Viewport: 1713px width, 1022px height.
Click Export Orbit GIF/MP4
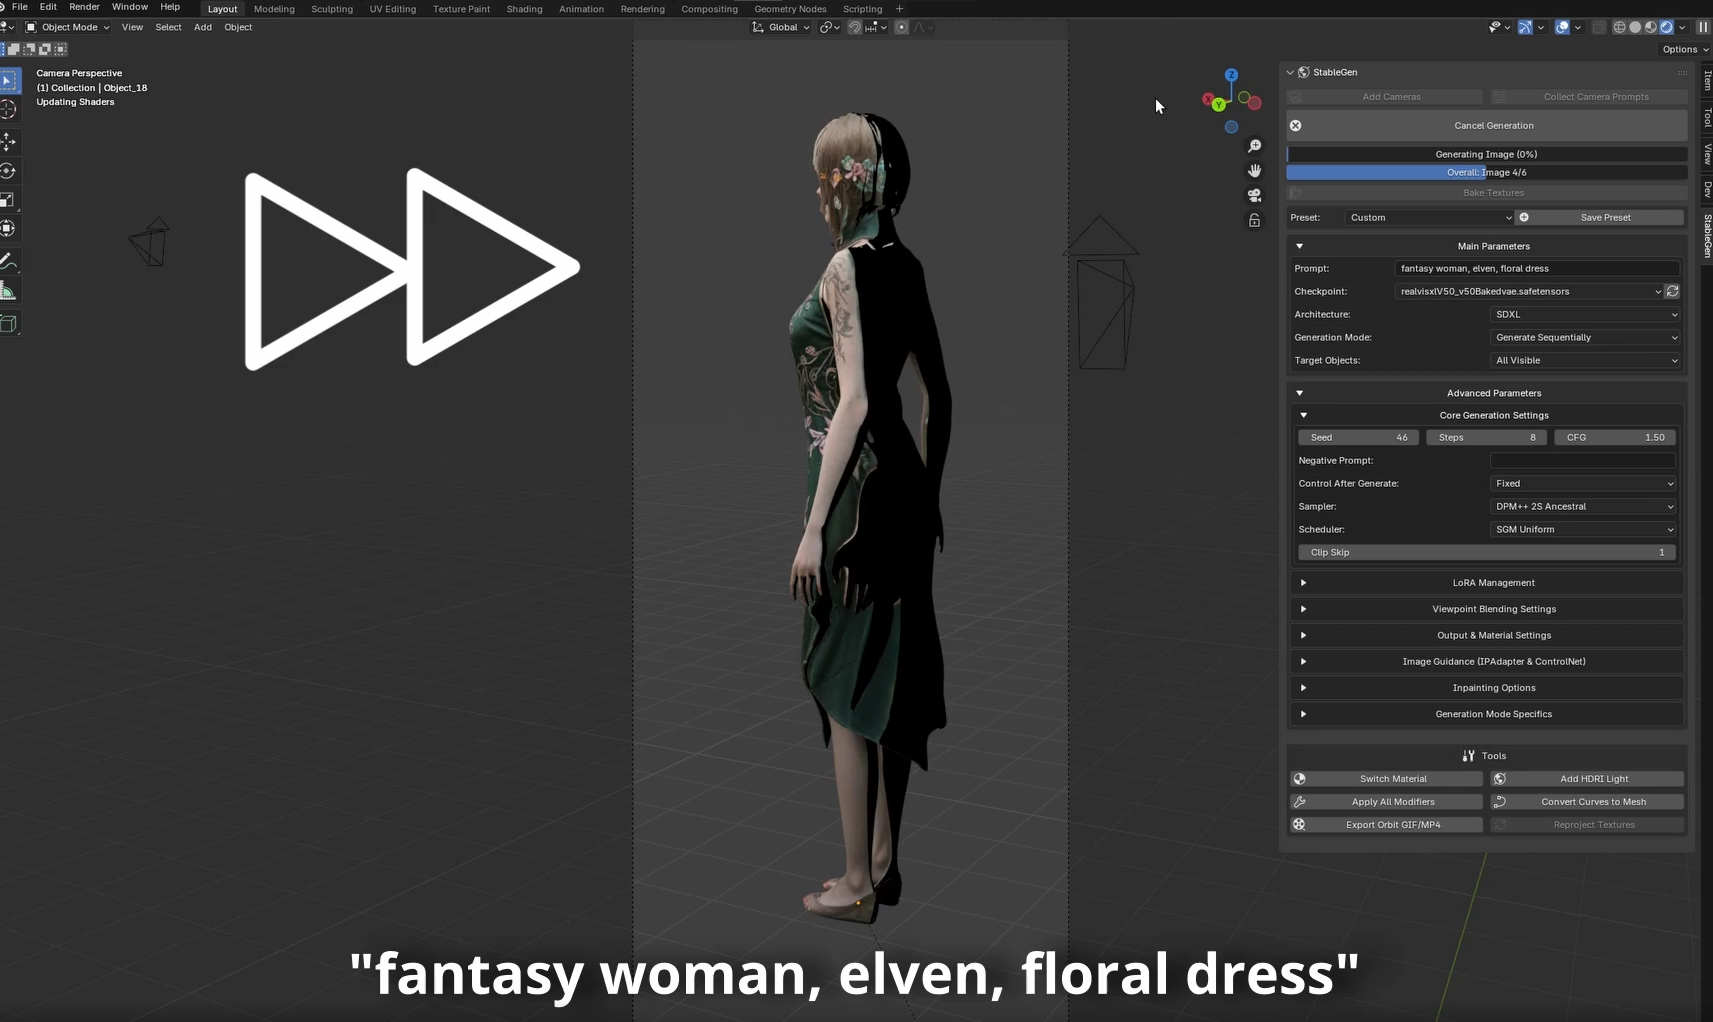(x=1386, y=825)
